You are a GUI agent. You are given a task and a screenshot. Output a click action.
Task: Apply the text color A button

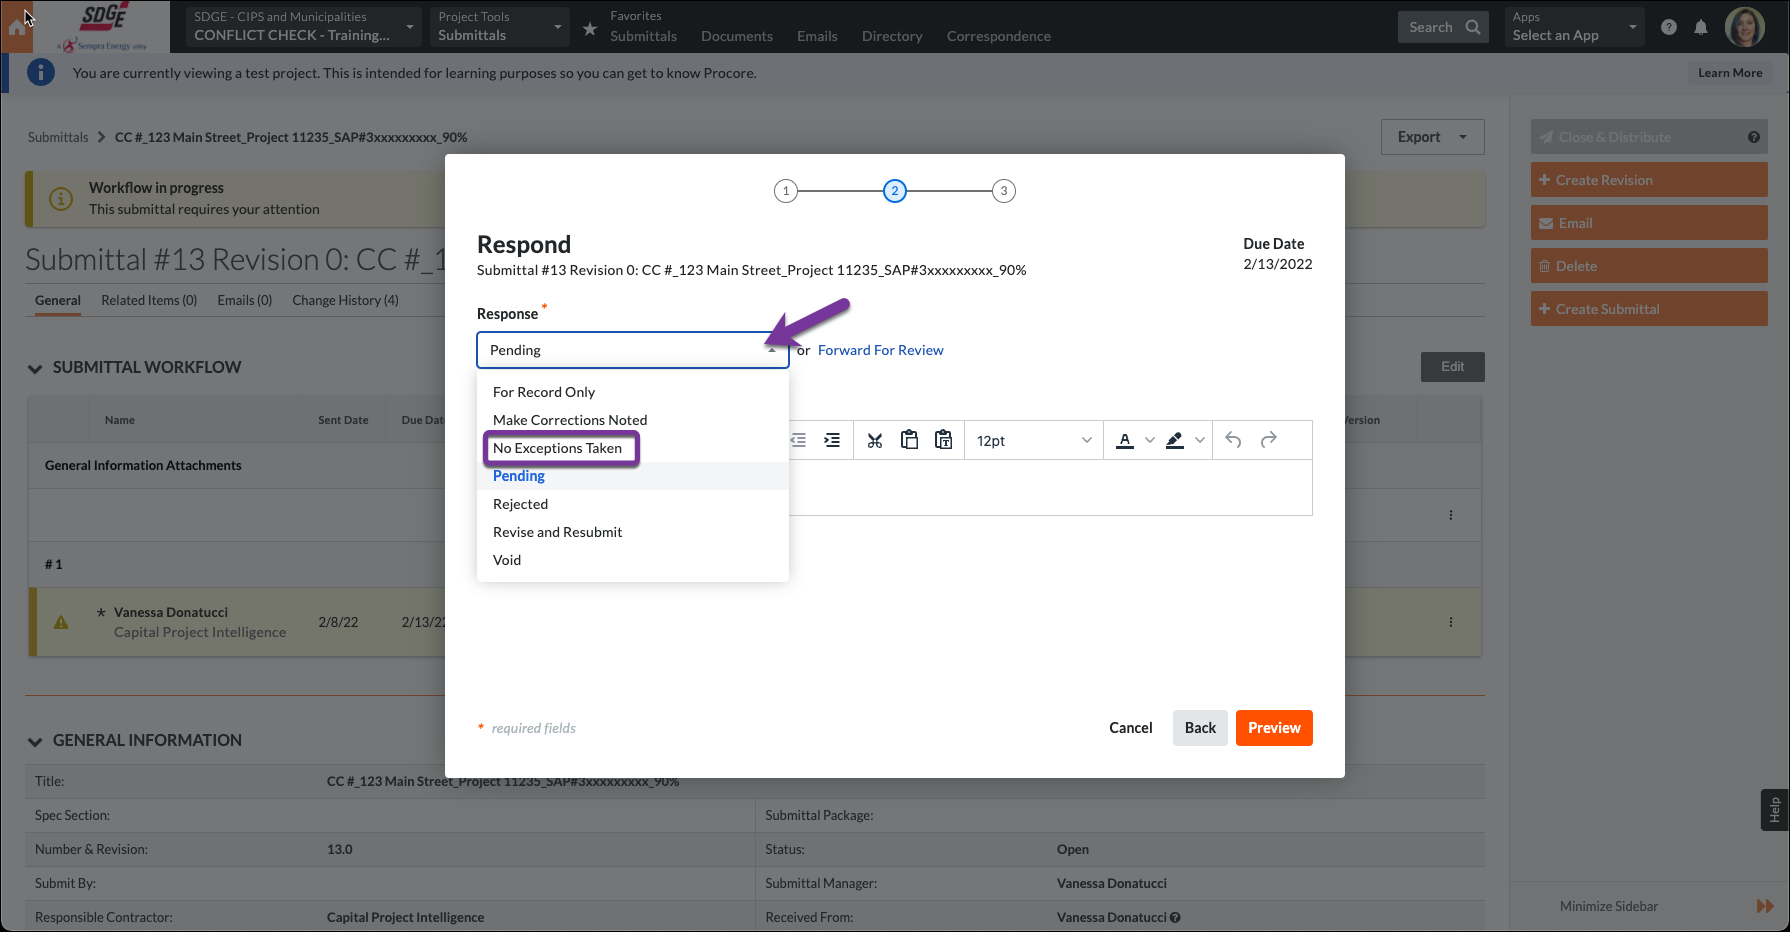1125,441
